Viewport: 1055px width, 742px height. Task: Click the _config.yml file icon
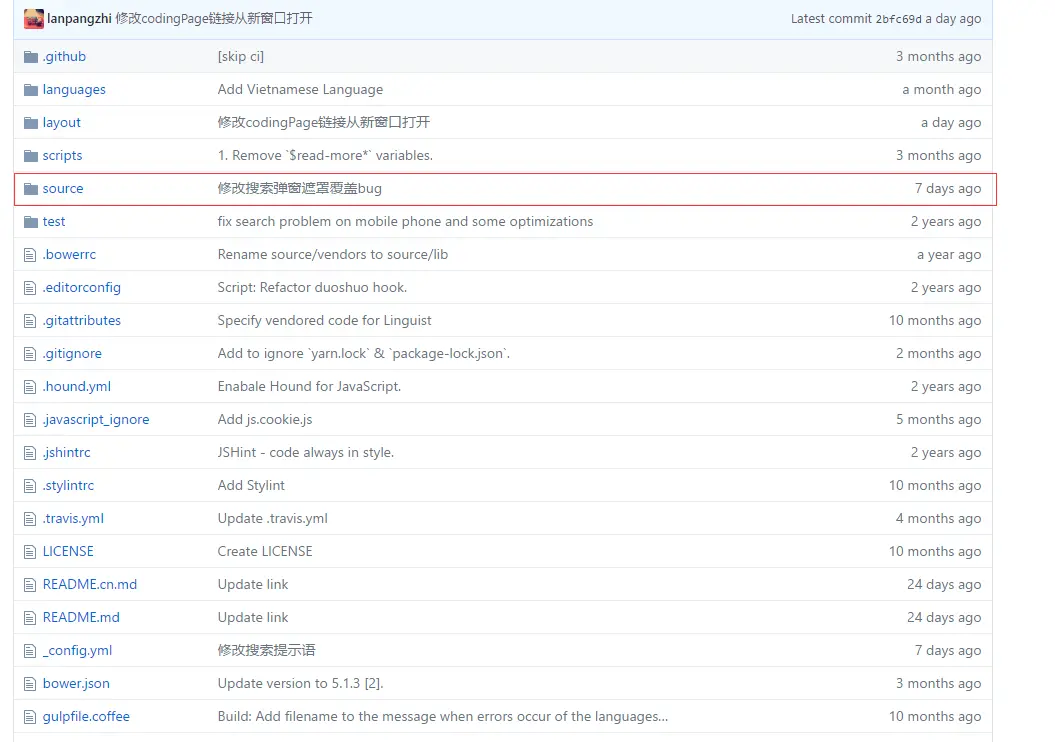[30, 650]
